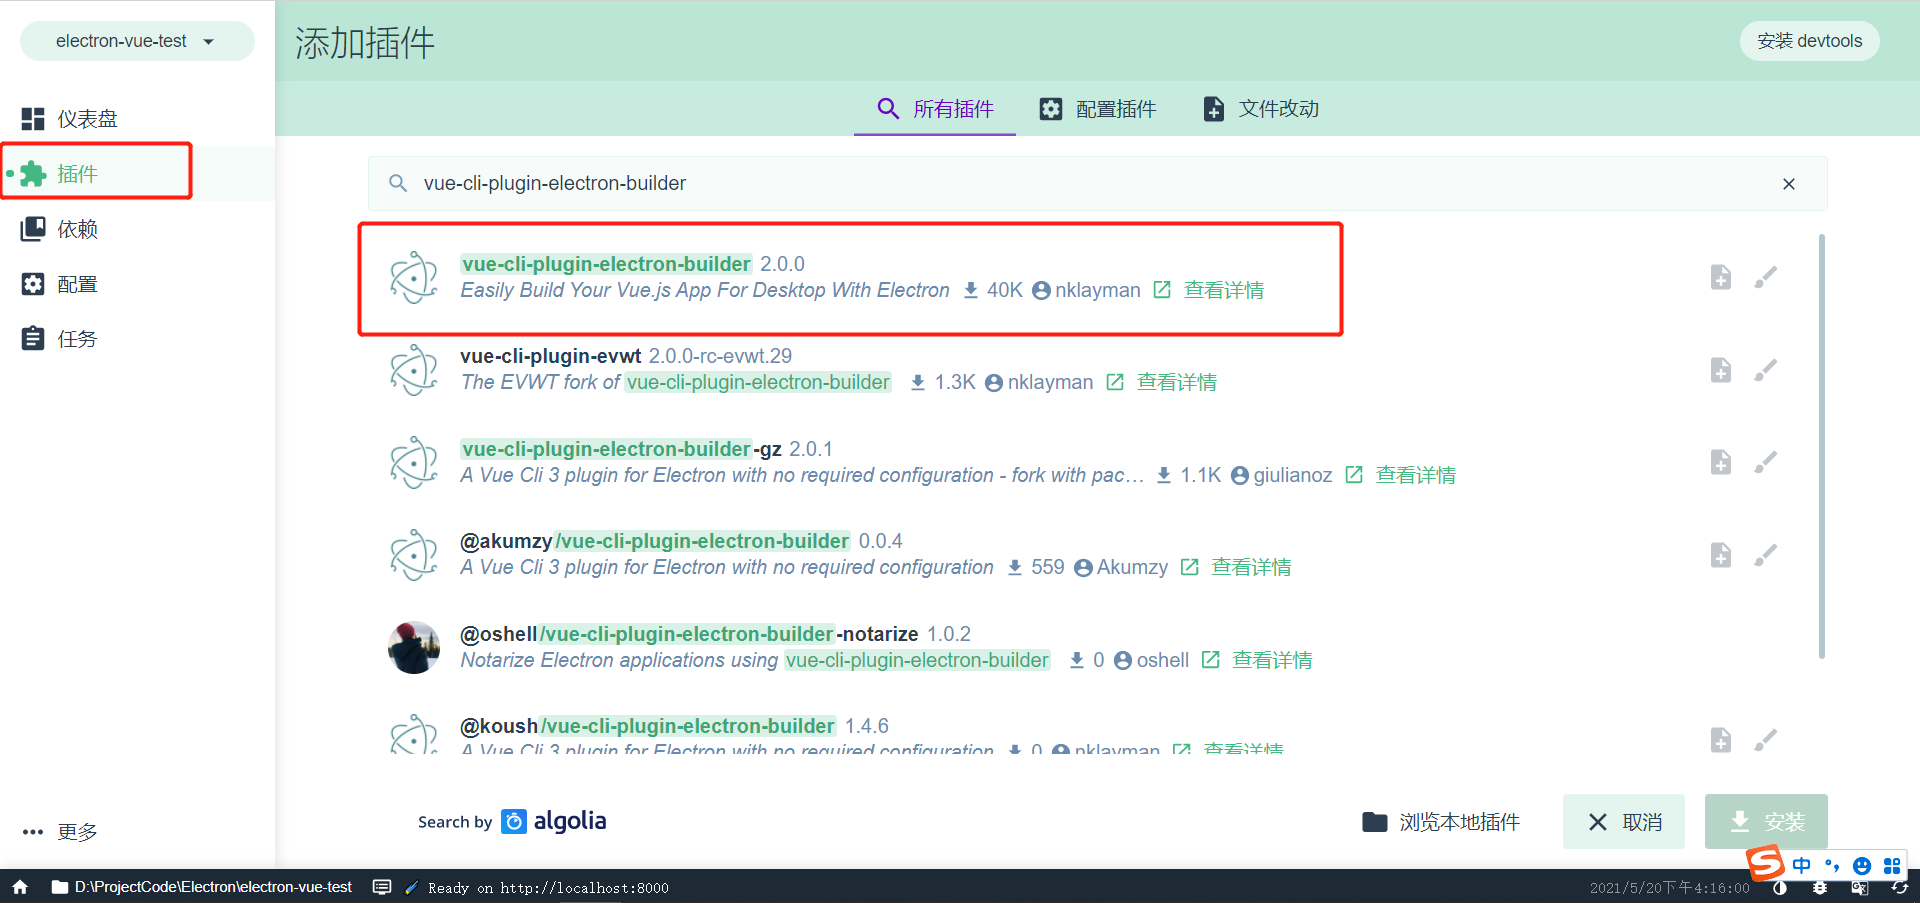This screenshot has height=903, width=1920.
Task: Click the Sogou input method S icon
Action: pyautogui.click(x=1765, y=863)
